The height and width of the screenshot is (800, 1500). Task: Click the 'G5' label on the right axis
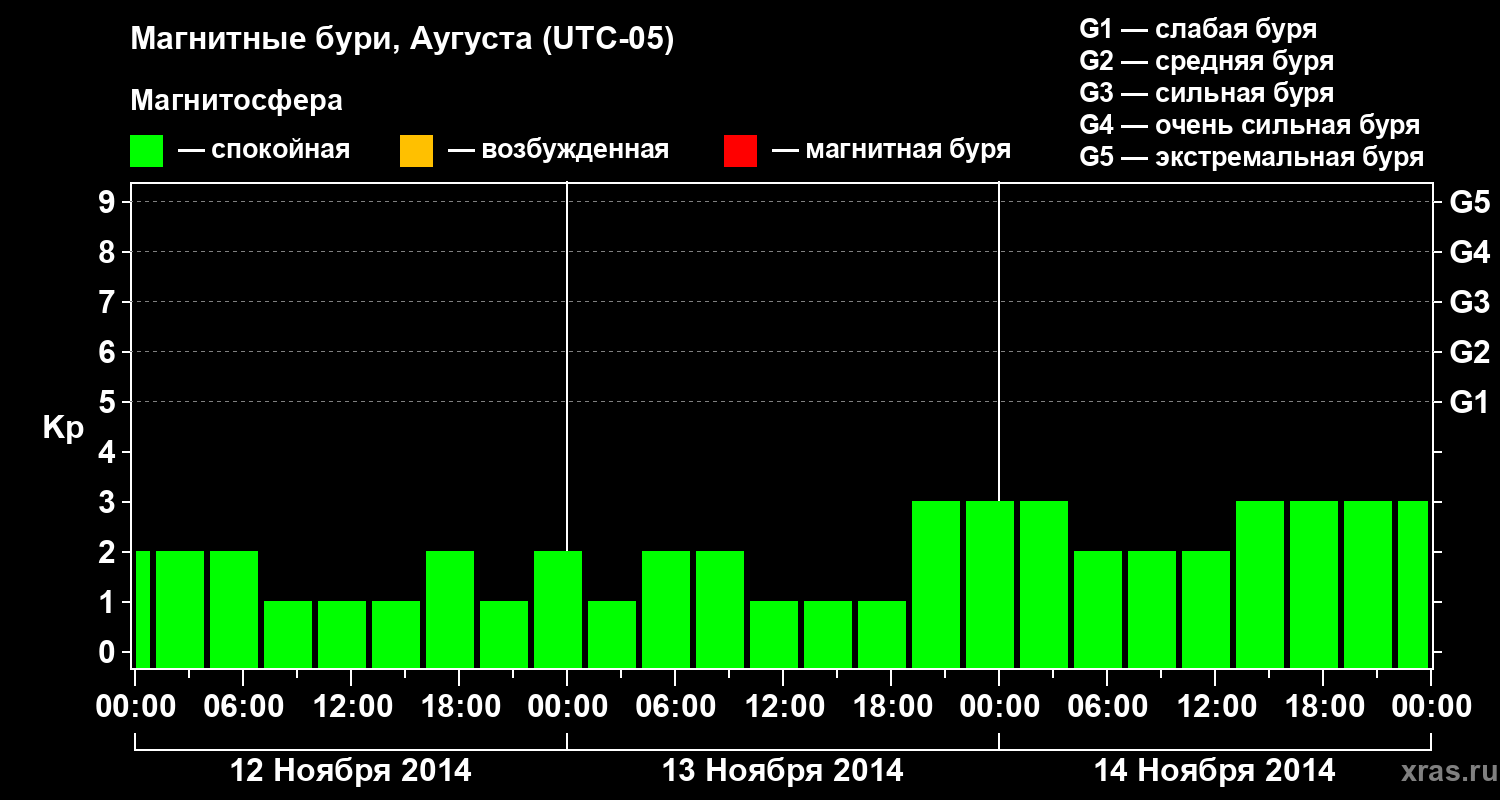coord(1469,202)
